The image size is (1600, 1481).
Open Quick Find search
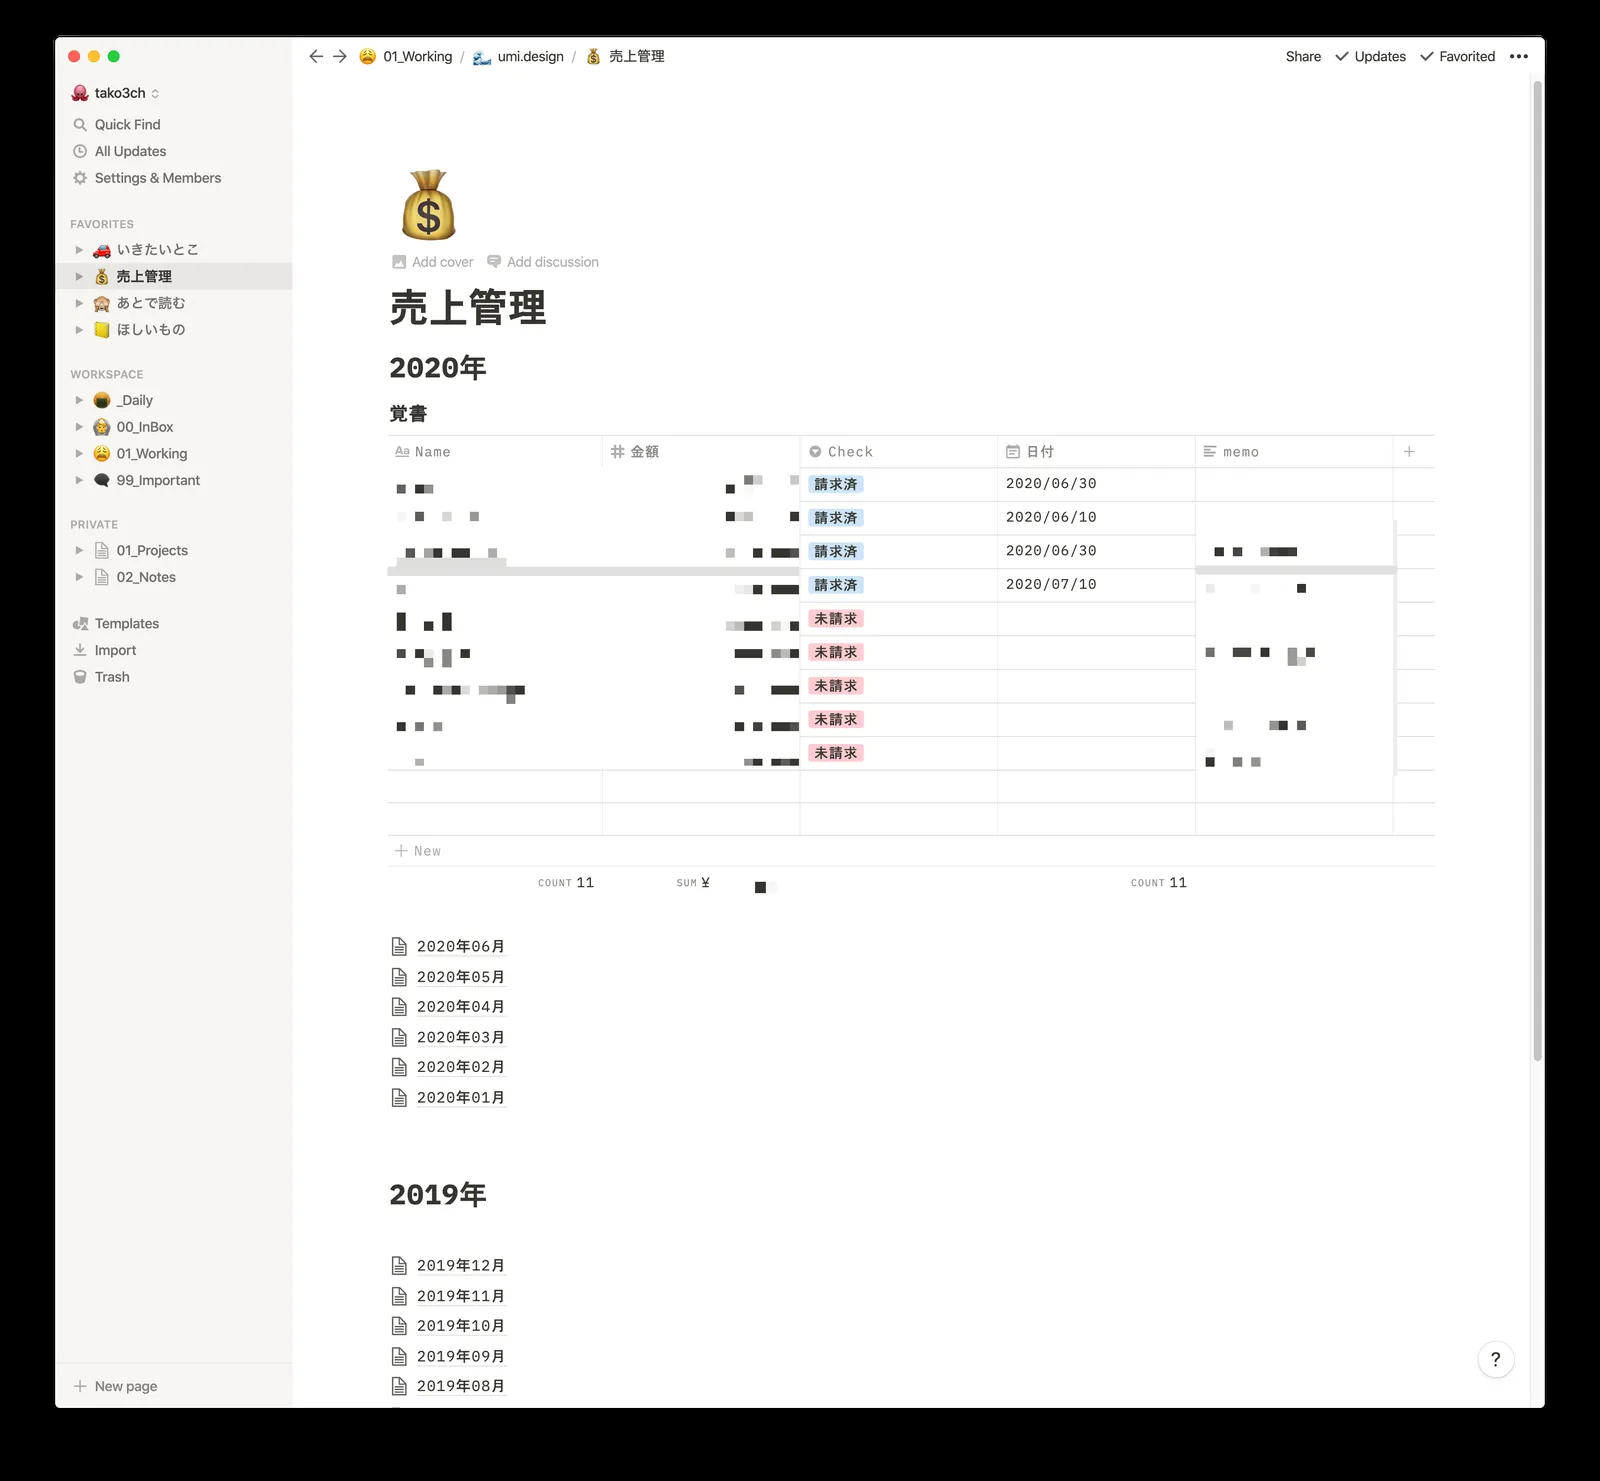pos(127,125)
